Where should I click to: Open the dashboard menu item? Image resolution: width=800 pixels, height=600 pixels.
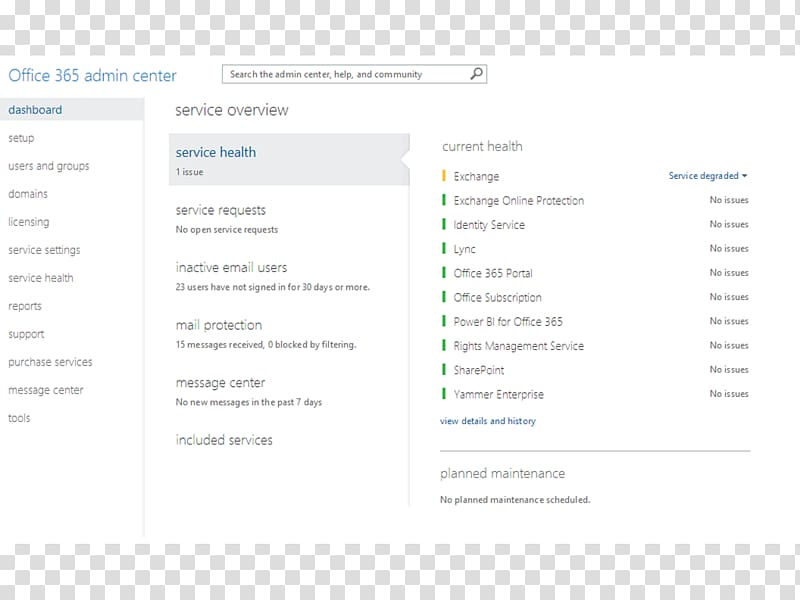[72, 110]
